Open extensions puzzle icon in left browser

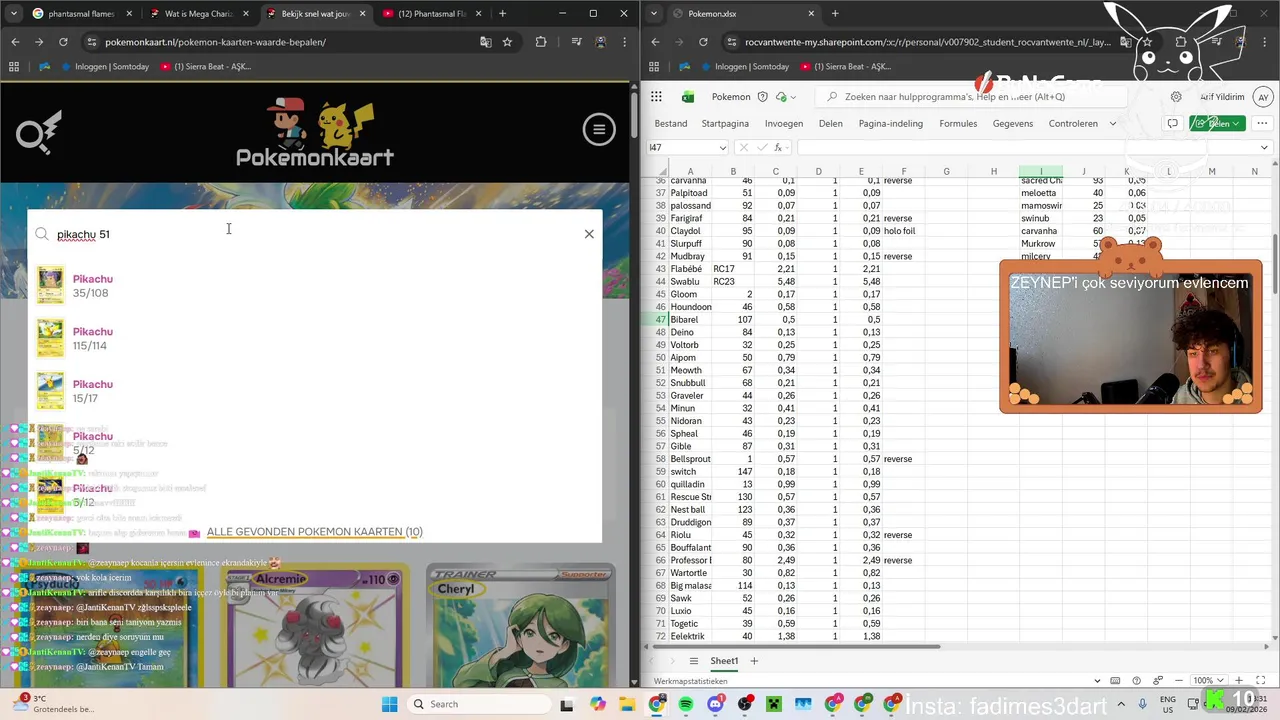click(541, 42)
